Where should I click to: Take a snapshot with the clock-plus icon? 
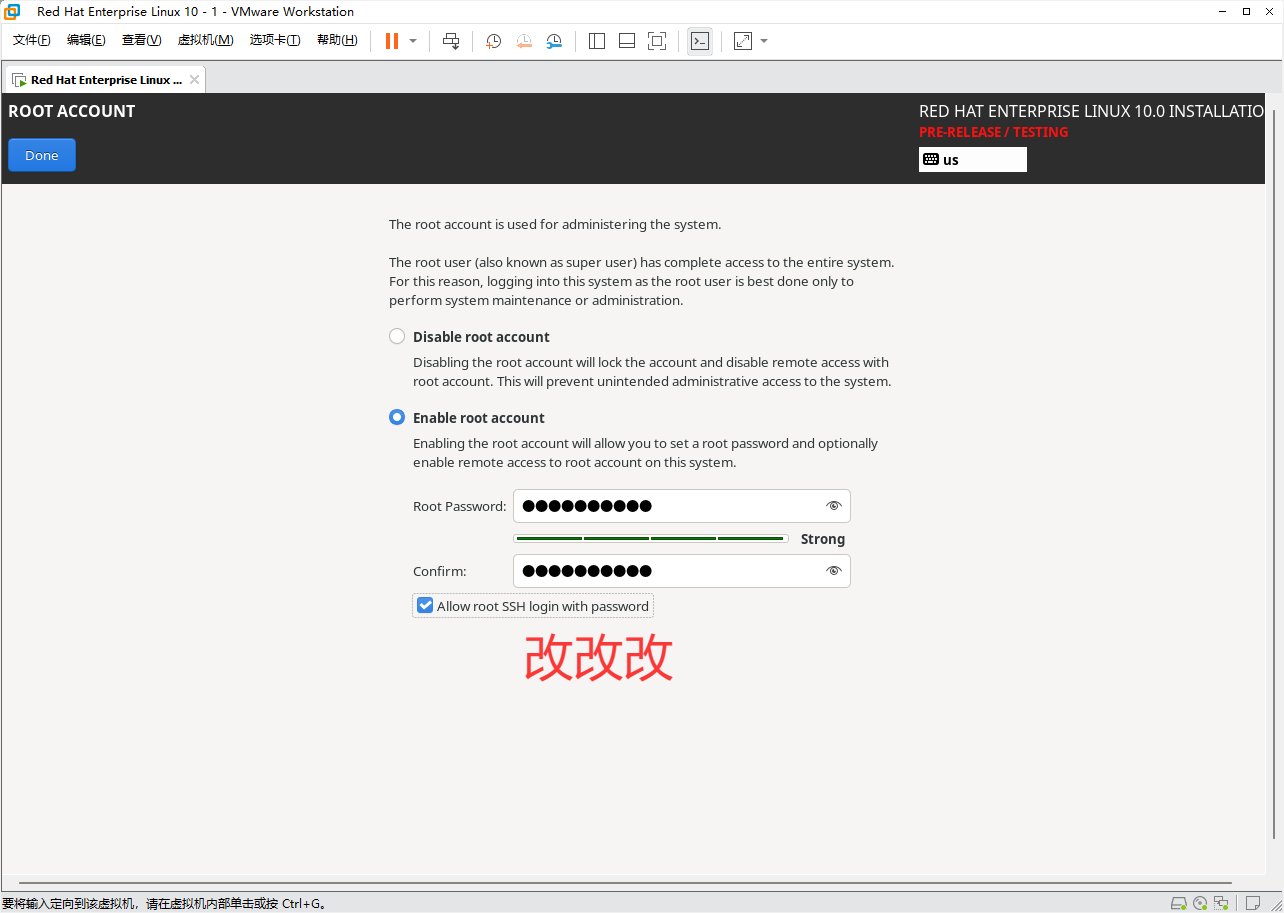click(x=493, y=41)
